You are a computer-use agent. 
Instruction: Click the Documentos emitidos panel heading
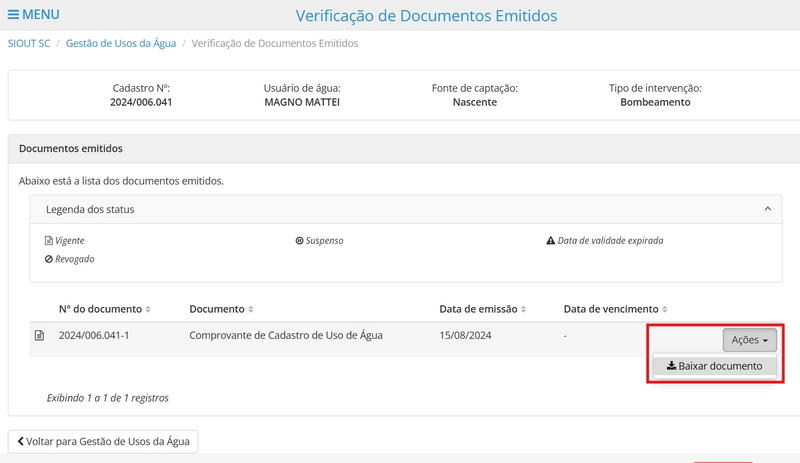71,148
